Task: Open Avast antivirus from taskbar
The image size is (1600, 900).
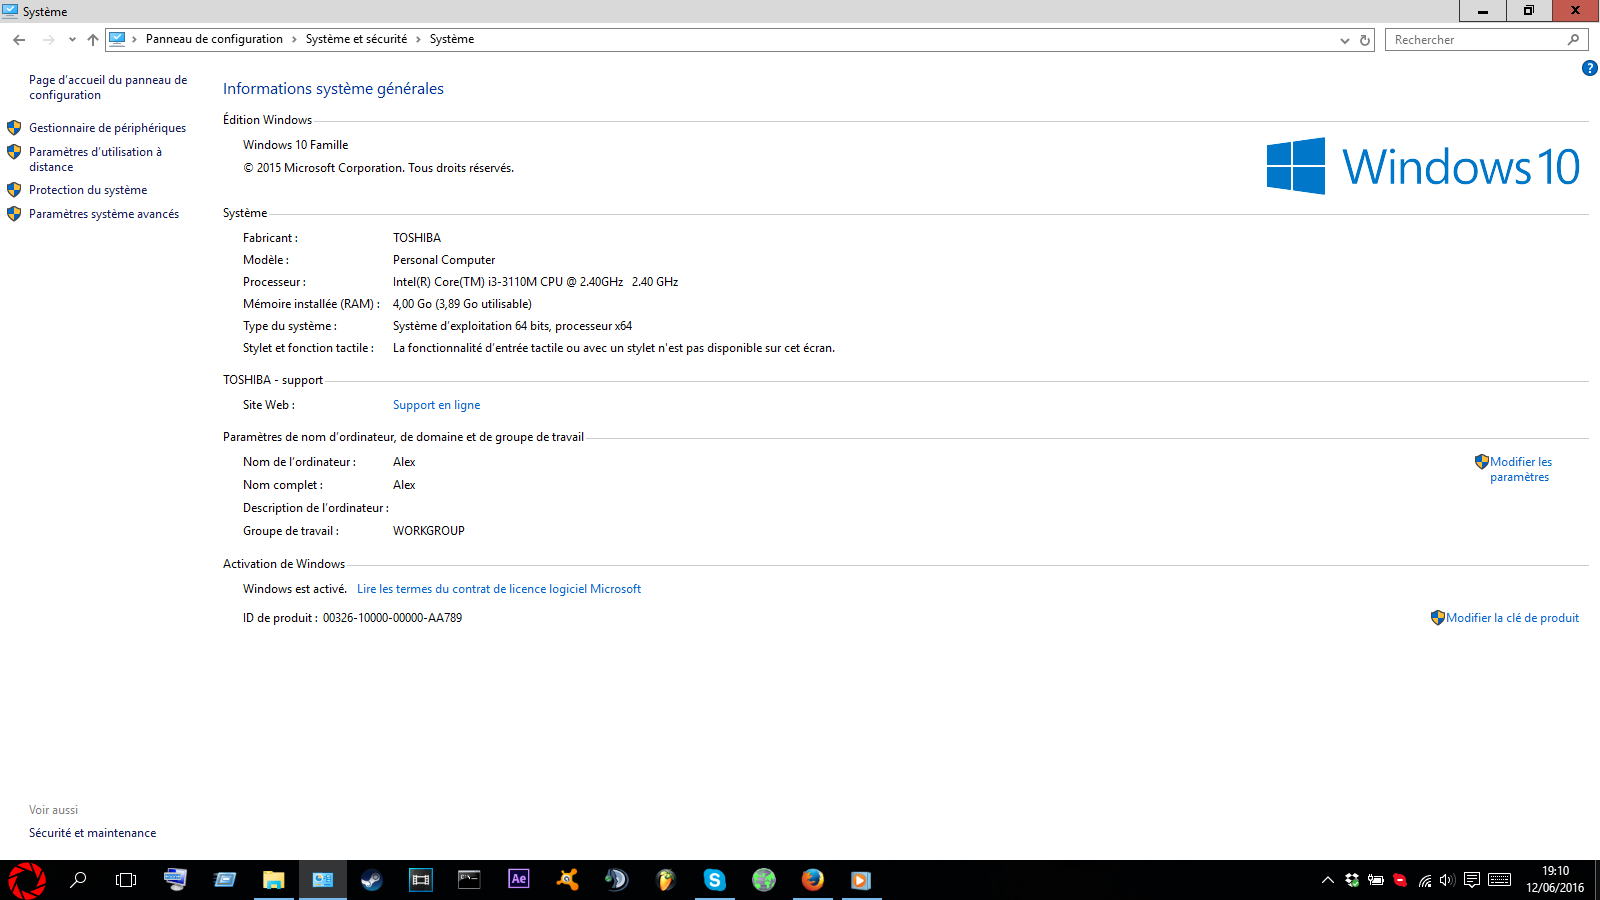Action: pyautogui.click(x=567, y=880)
